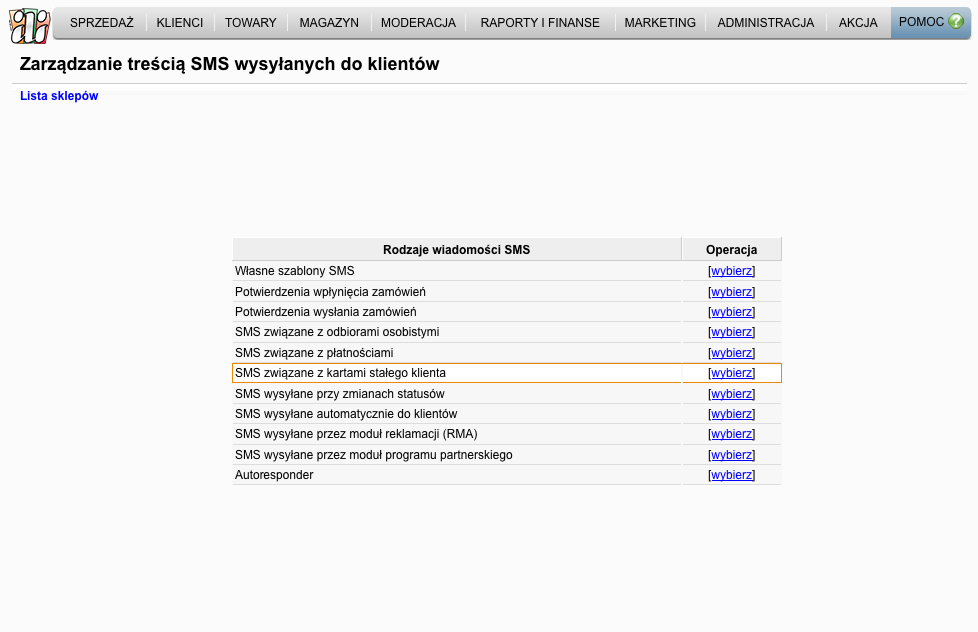Click the 'Rodzaje wiadomości SMS' column header
The image size is (978, 632).
457,250
